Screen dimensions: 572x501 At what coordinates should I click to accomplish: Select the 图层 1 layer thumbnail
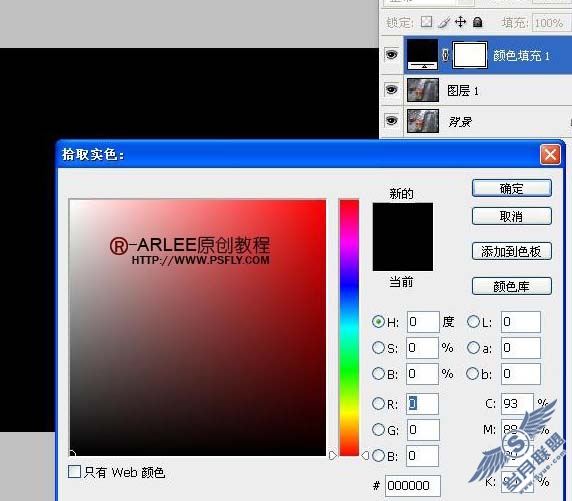tap(423, 90)
